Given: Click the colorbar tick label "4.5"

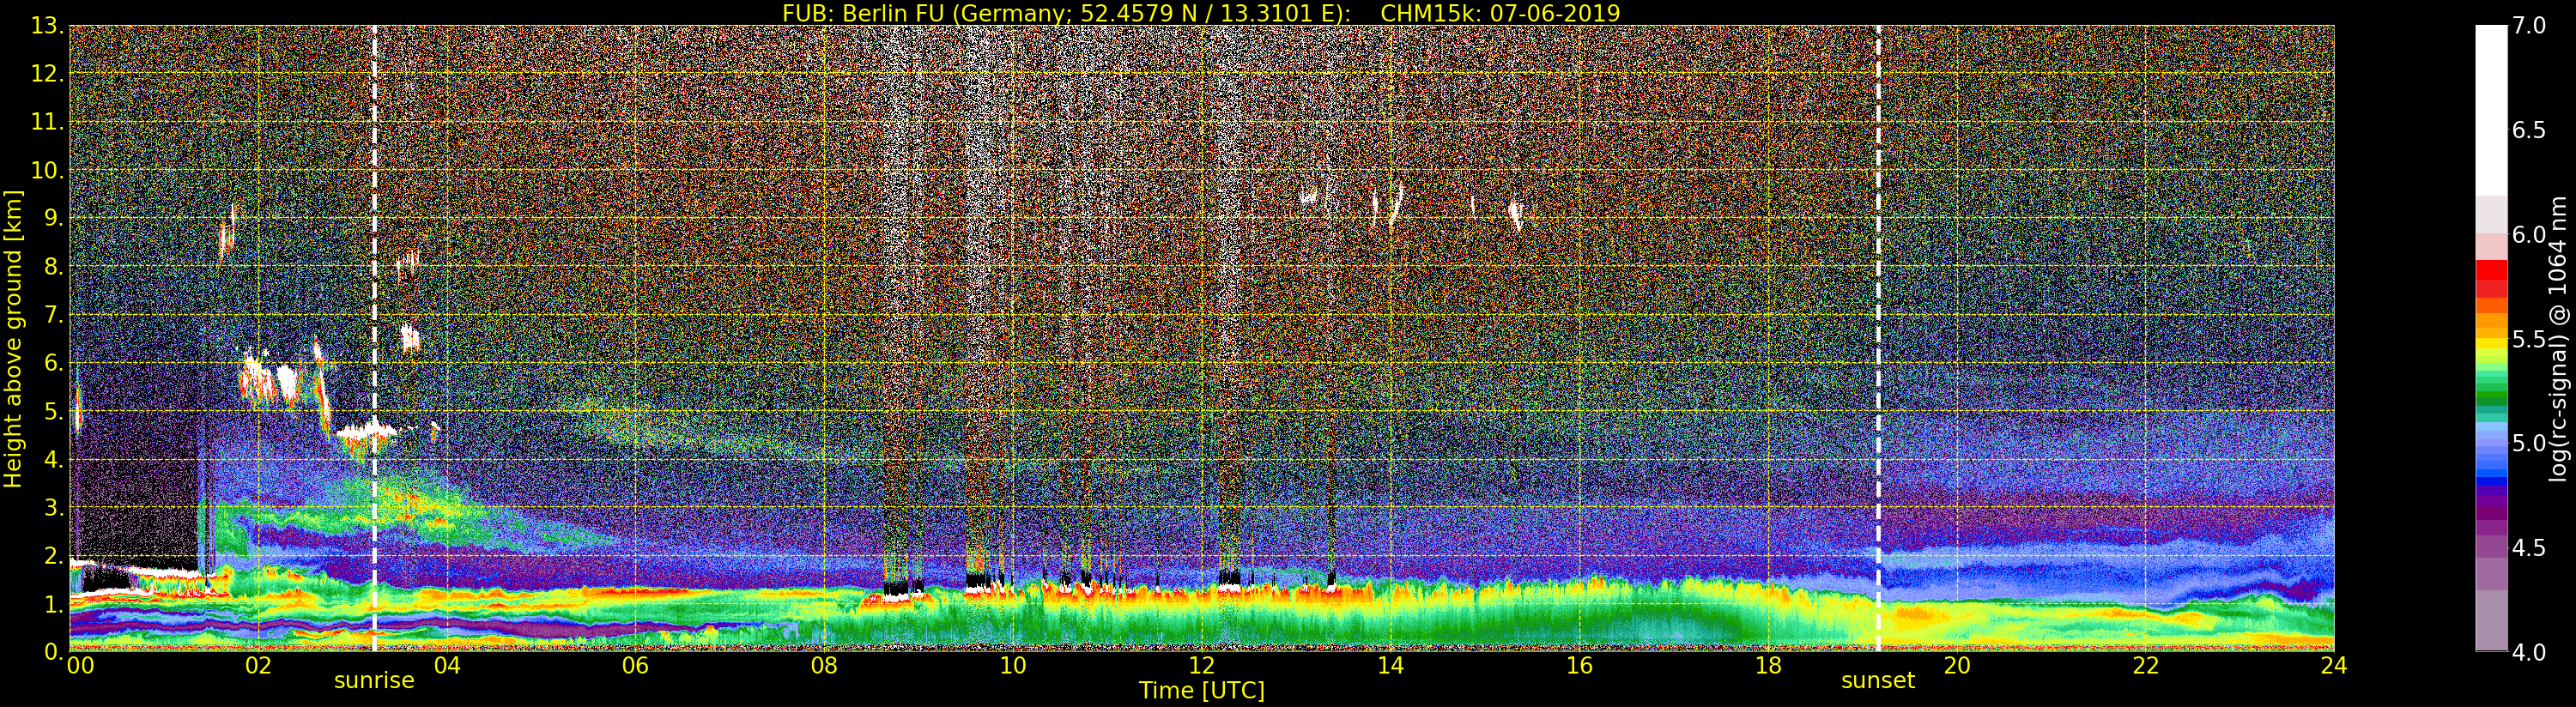Looking at the screenshot, I should (x=2529, y=548).
